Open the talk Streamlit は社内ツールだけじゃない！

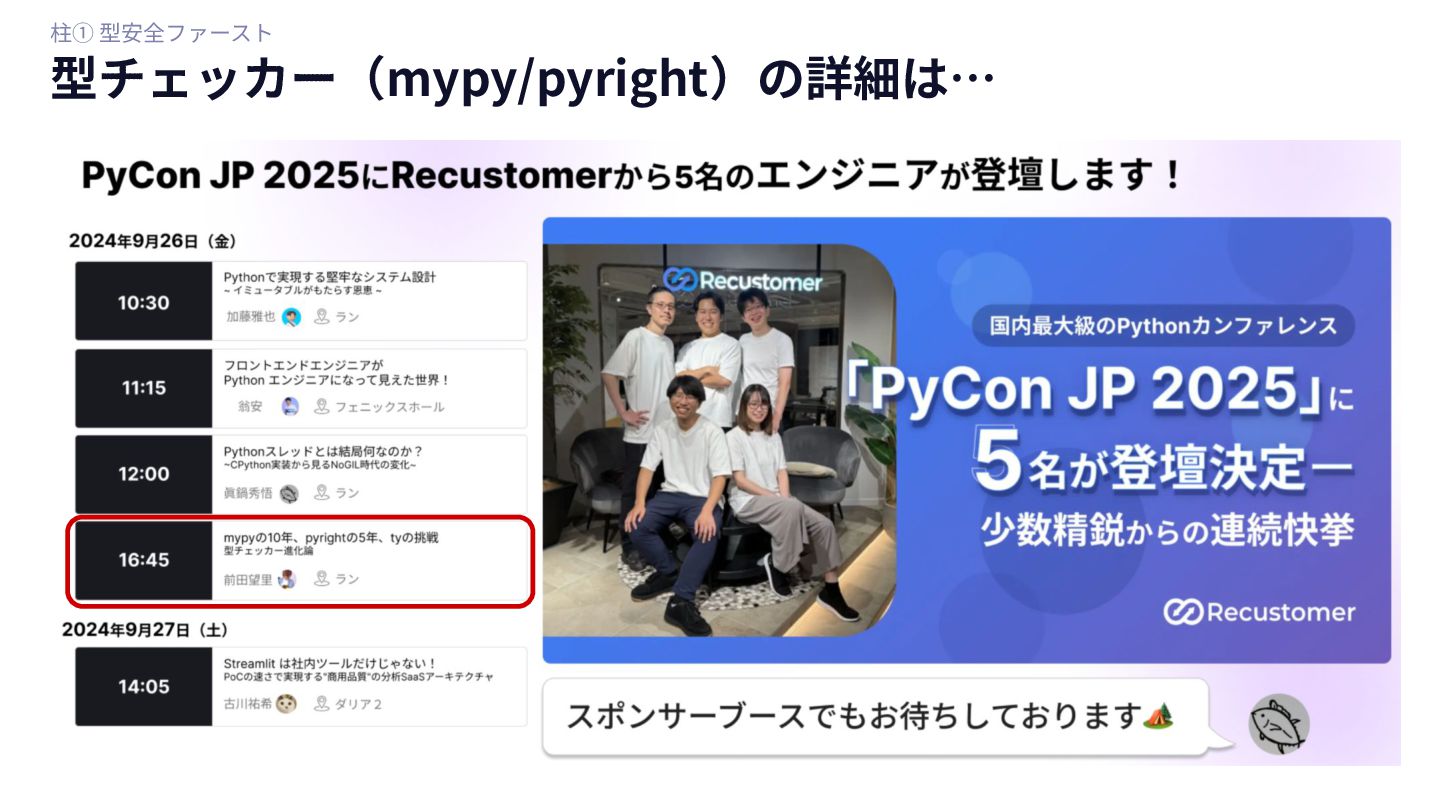(330, 663)
